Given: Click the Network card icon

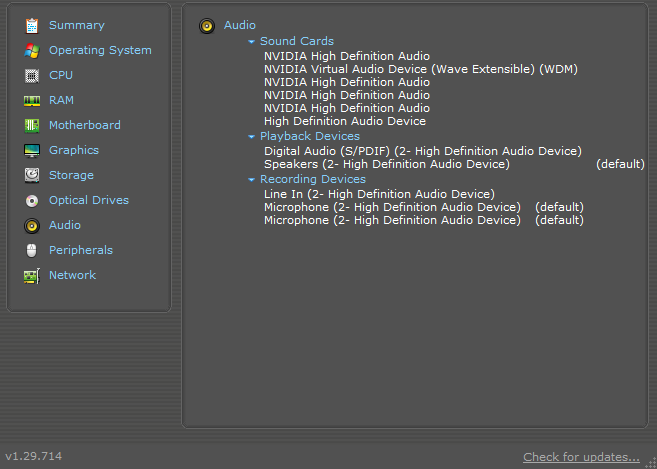Looking at the screenshot, I should pyautogui.click(x=32, y=276).
